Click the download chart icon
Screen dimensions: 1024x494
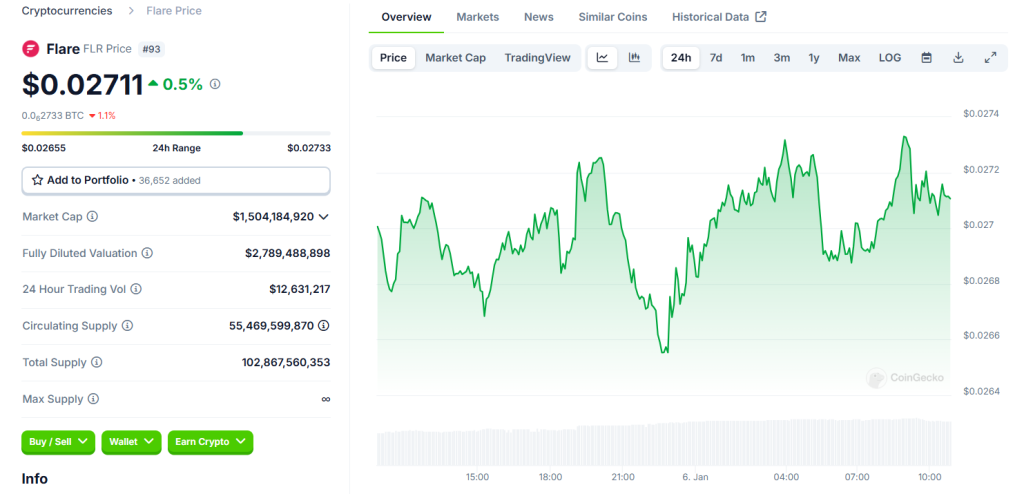tap(958, 58)
